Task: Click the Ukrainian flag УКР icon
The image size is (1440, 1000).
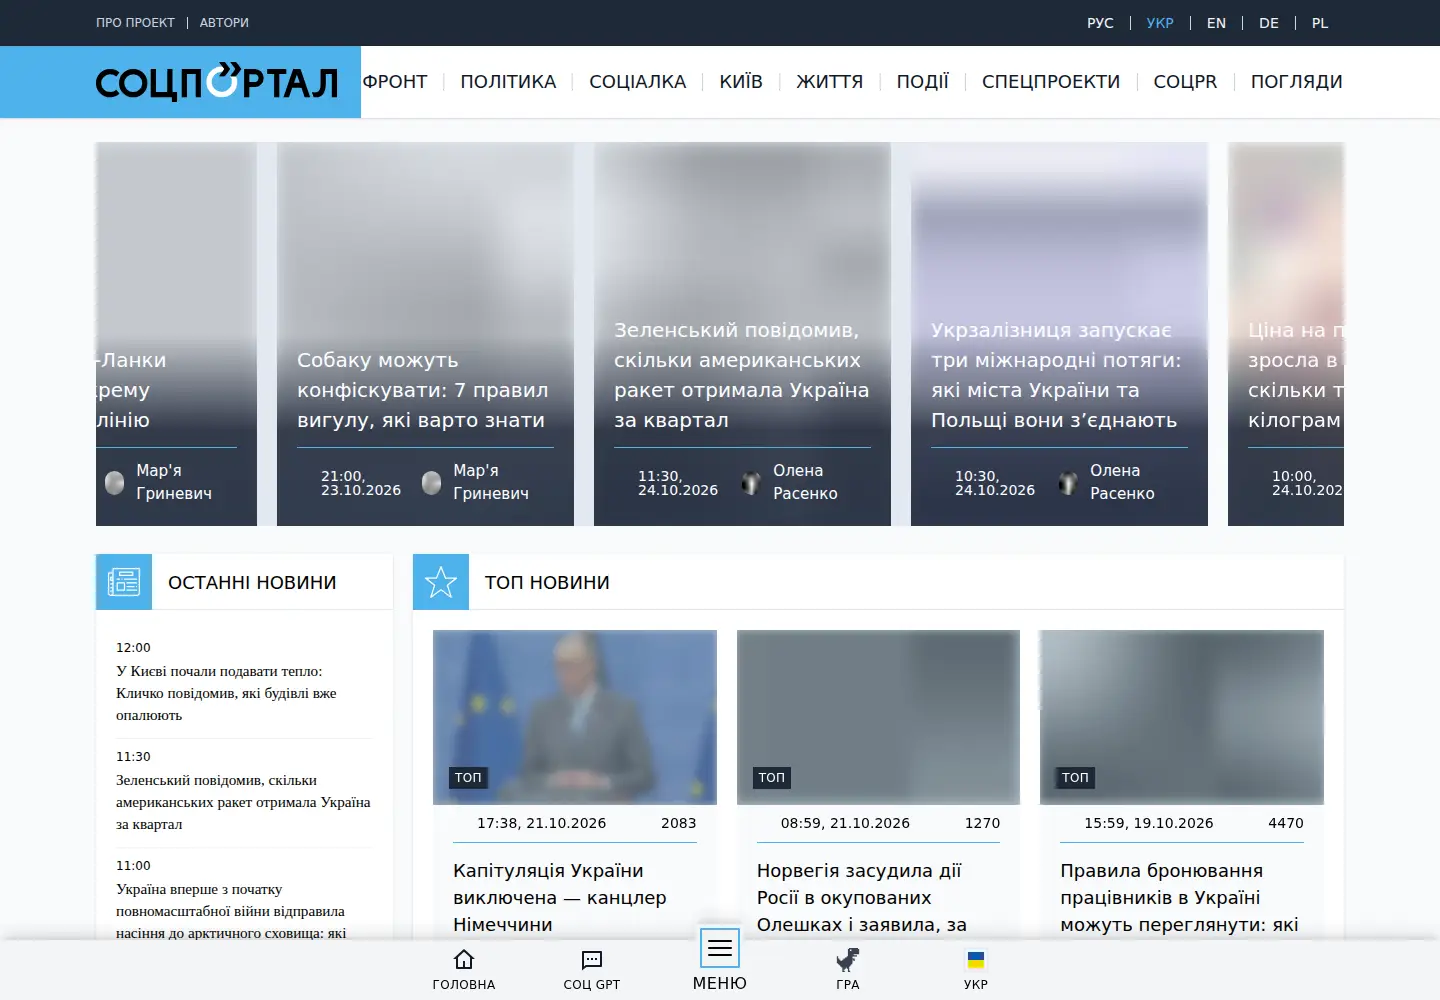Action: tap(976, 960)
